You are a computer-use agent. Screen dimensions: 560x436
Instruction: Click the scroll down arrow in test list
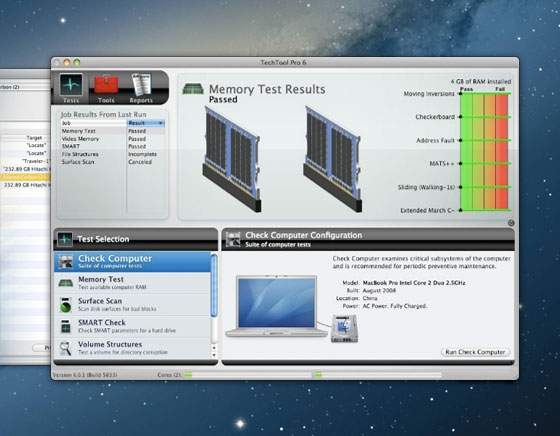214,355
